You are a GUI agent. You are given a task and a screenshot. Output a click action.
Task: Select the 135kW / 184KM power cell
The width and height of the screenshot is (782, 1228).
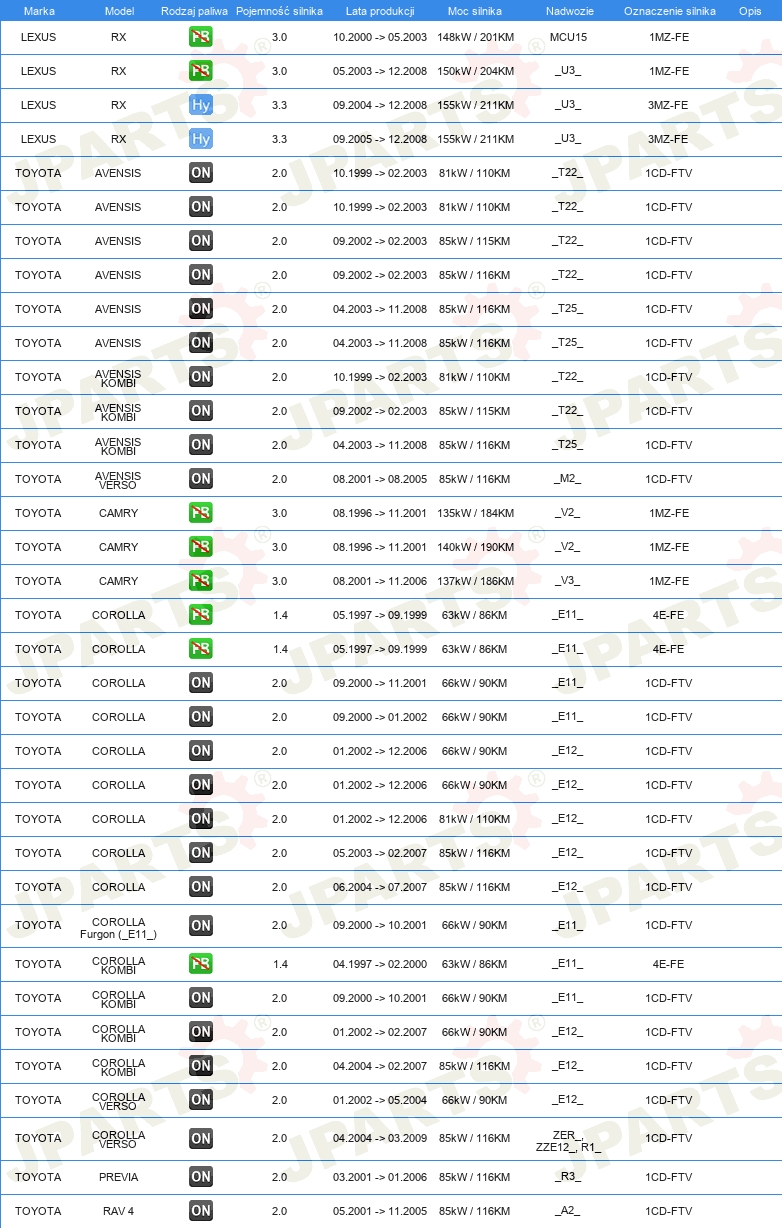tap(475, 513)
